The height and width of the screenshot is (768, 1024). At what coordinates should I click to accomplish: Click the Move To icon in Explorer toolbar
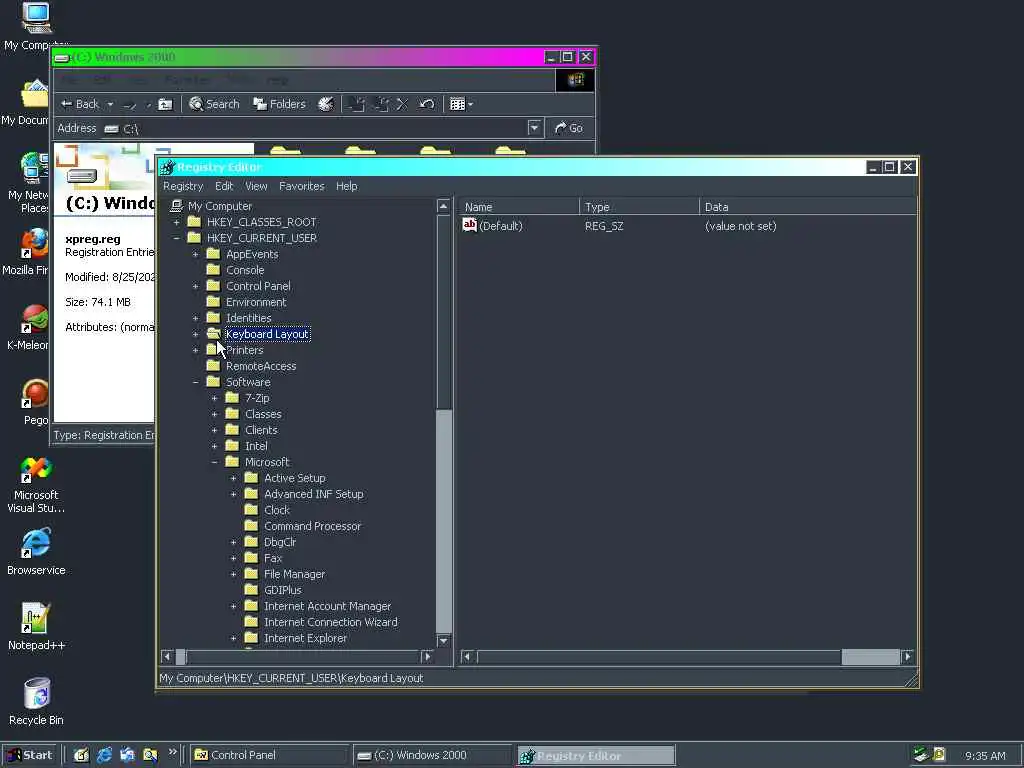pos(357,104)
